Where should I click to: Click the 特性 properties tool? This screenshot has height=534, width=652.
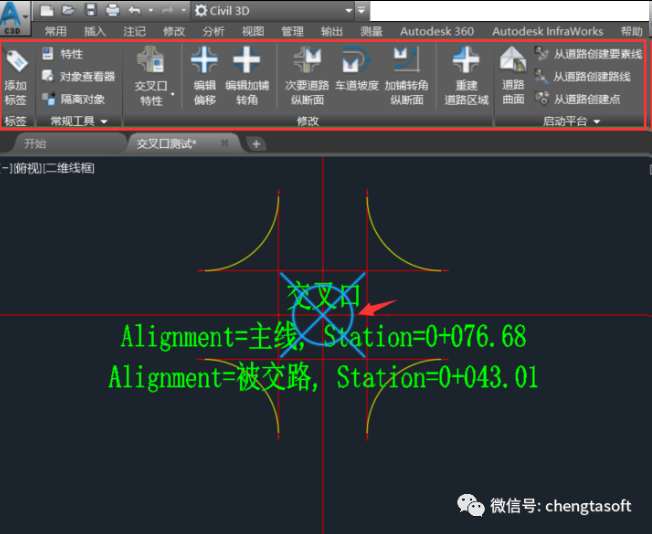[62, 54]
